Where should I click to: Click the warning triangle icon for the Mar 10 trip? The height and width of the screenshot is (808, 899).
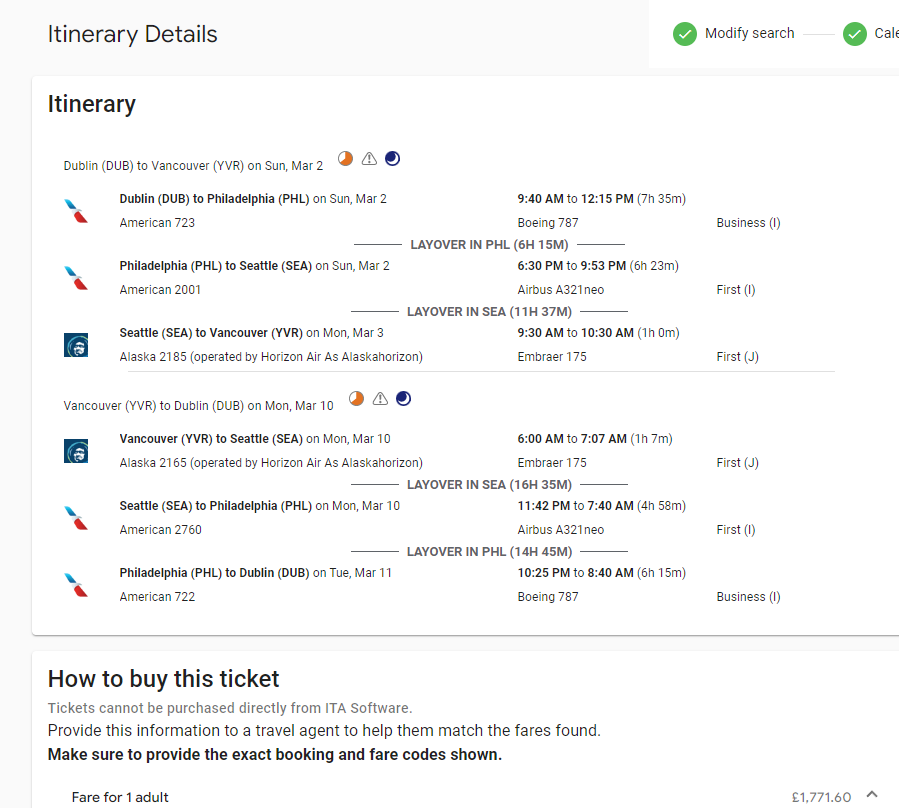coord(380,399)
